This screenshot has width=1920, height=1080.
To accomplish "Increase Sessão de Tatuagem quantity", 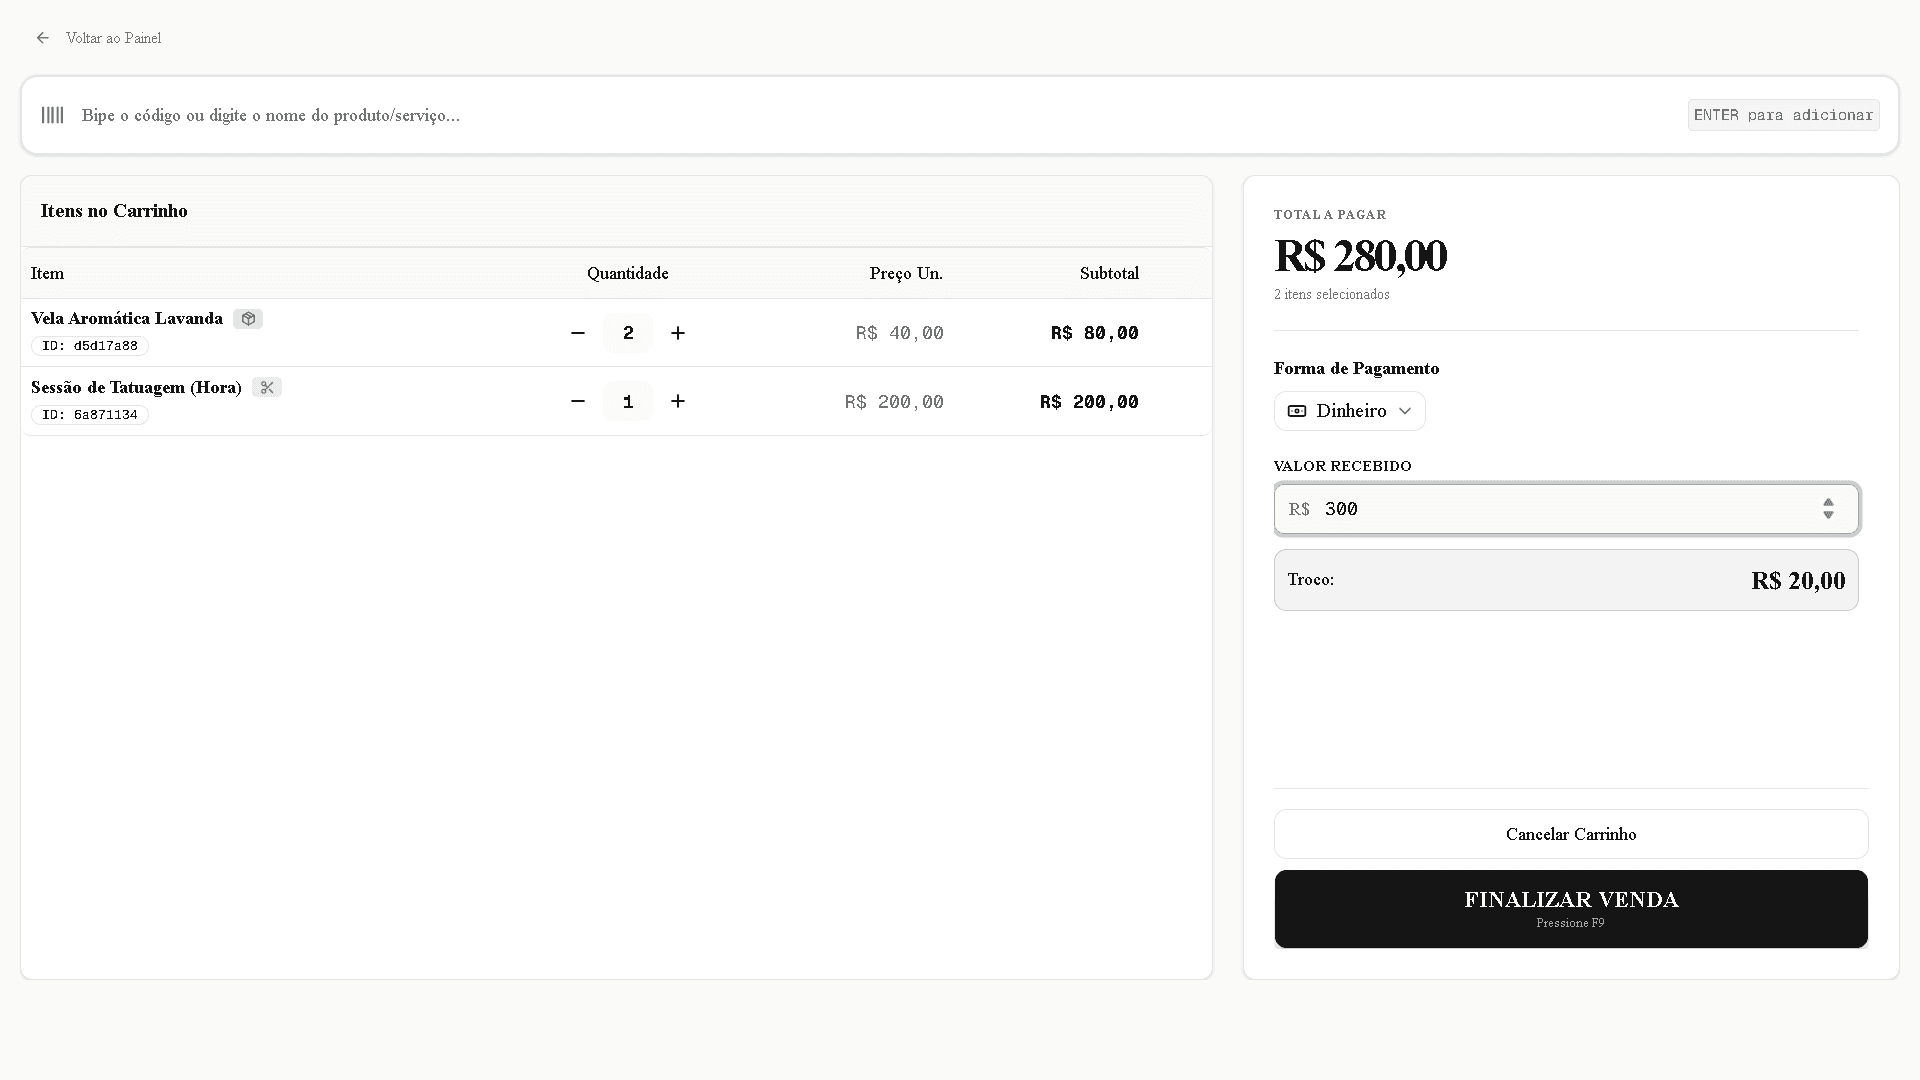I will pyautogui.click(x=678, y=401).
